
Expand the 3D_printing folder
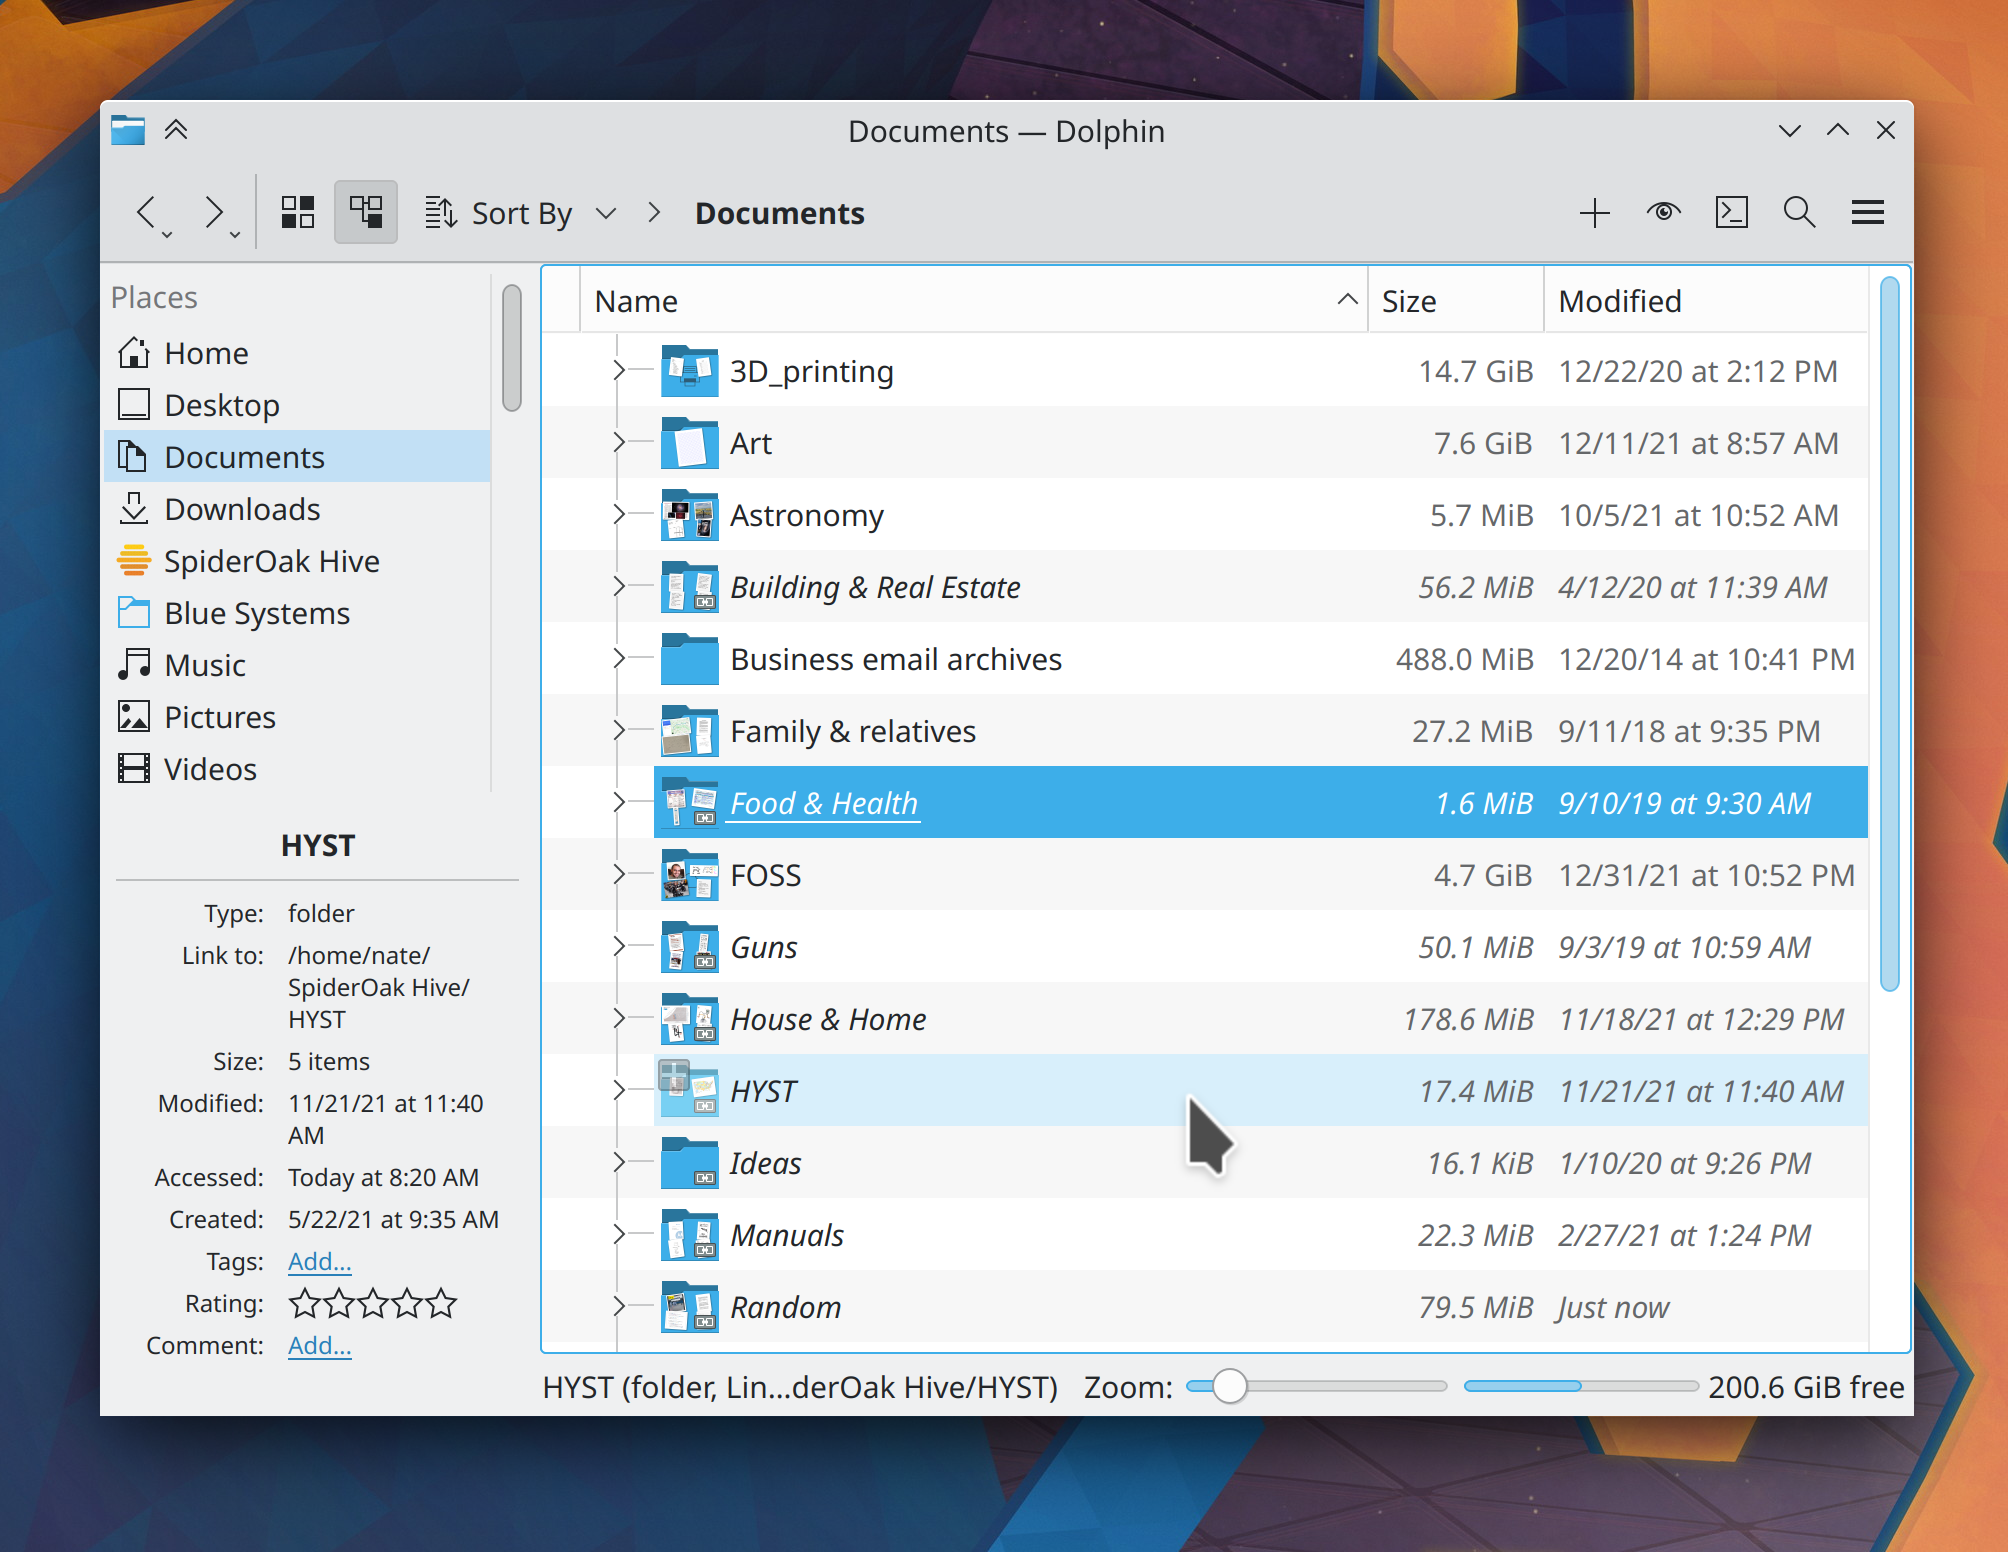(x=618, y=371)
